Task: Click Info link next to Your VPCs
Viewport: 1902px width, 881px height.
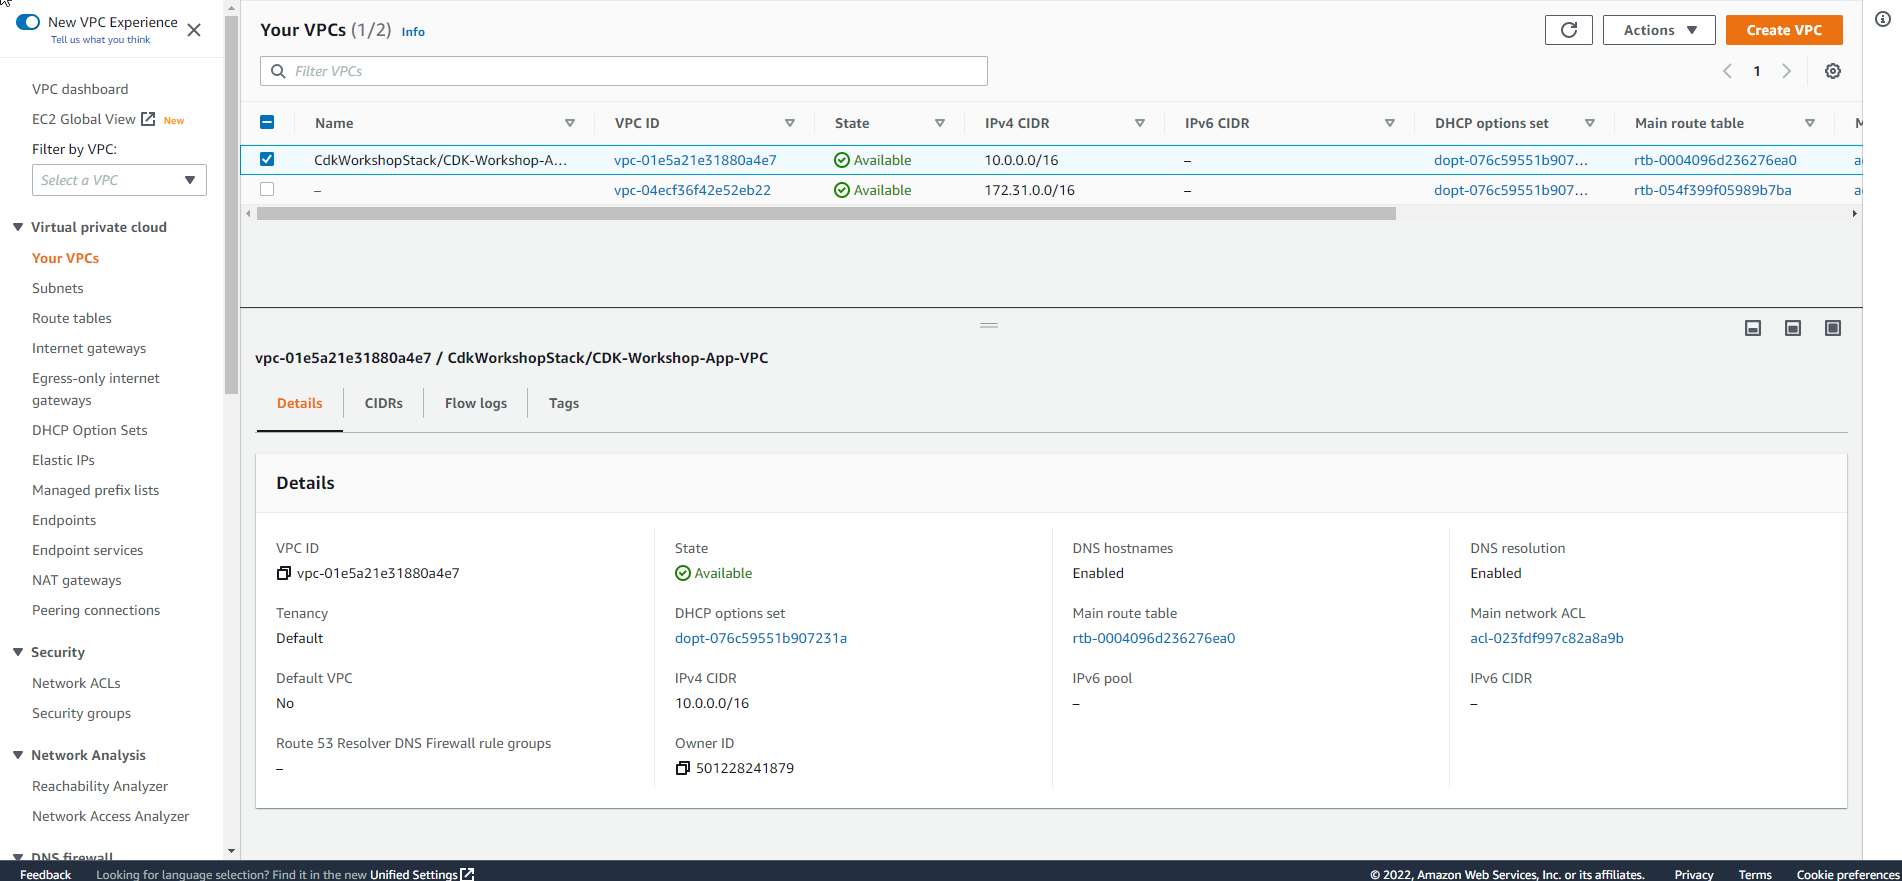Action: tap(413, 32)
